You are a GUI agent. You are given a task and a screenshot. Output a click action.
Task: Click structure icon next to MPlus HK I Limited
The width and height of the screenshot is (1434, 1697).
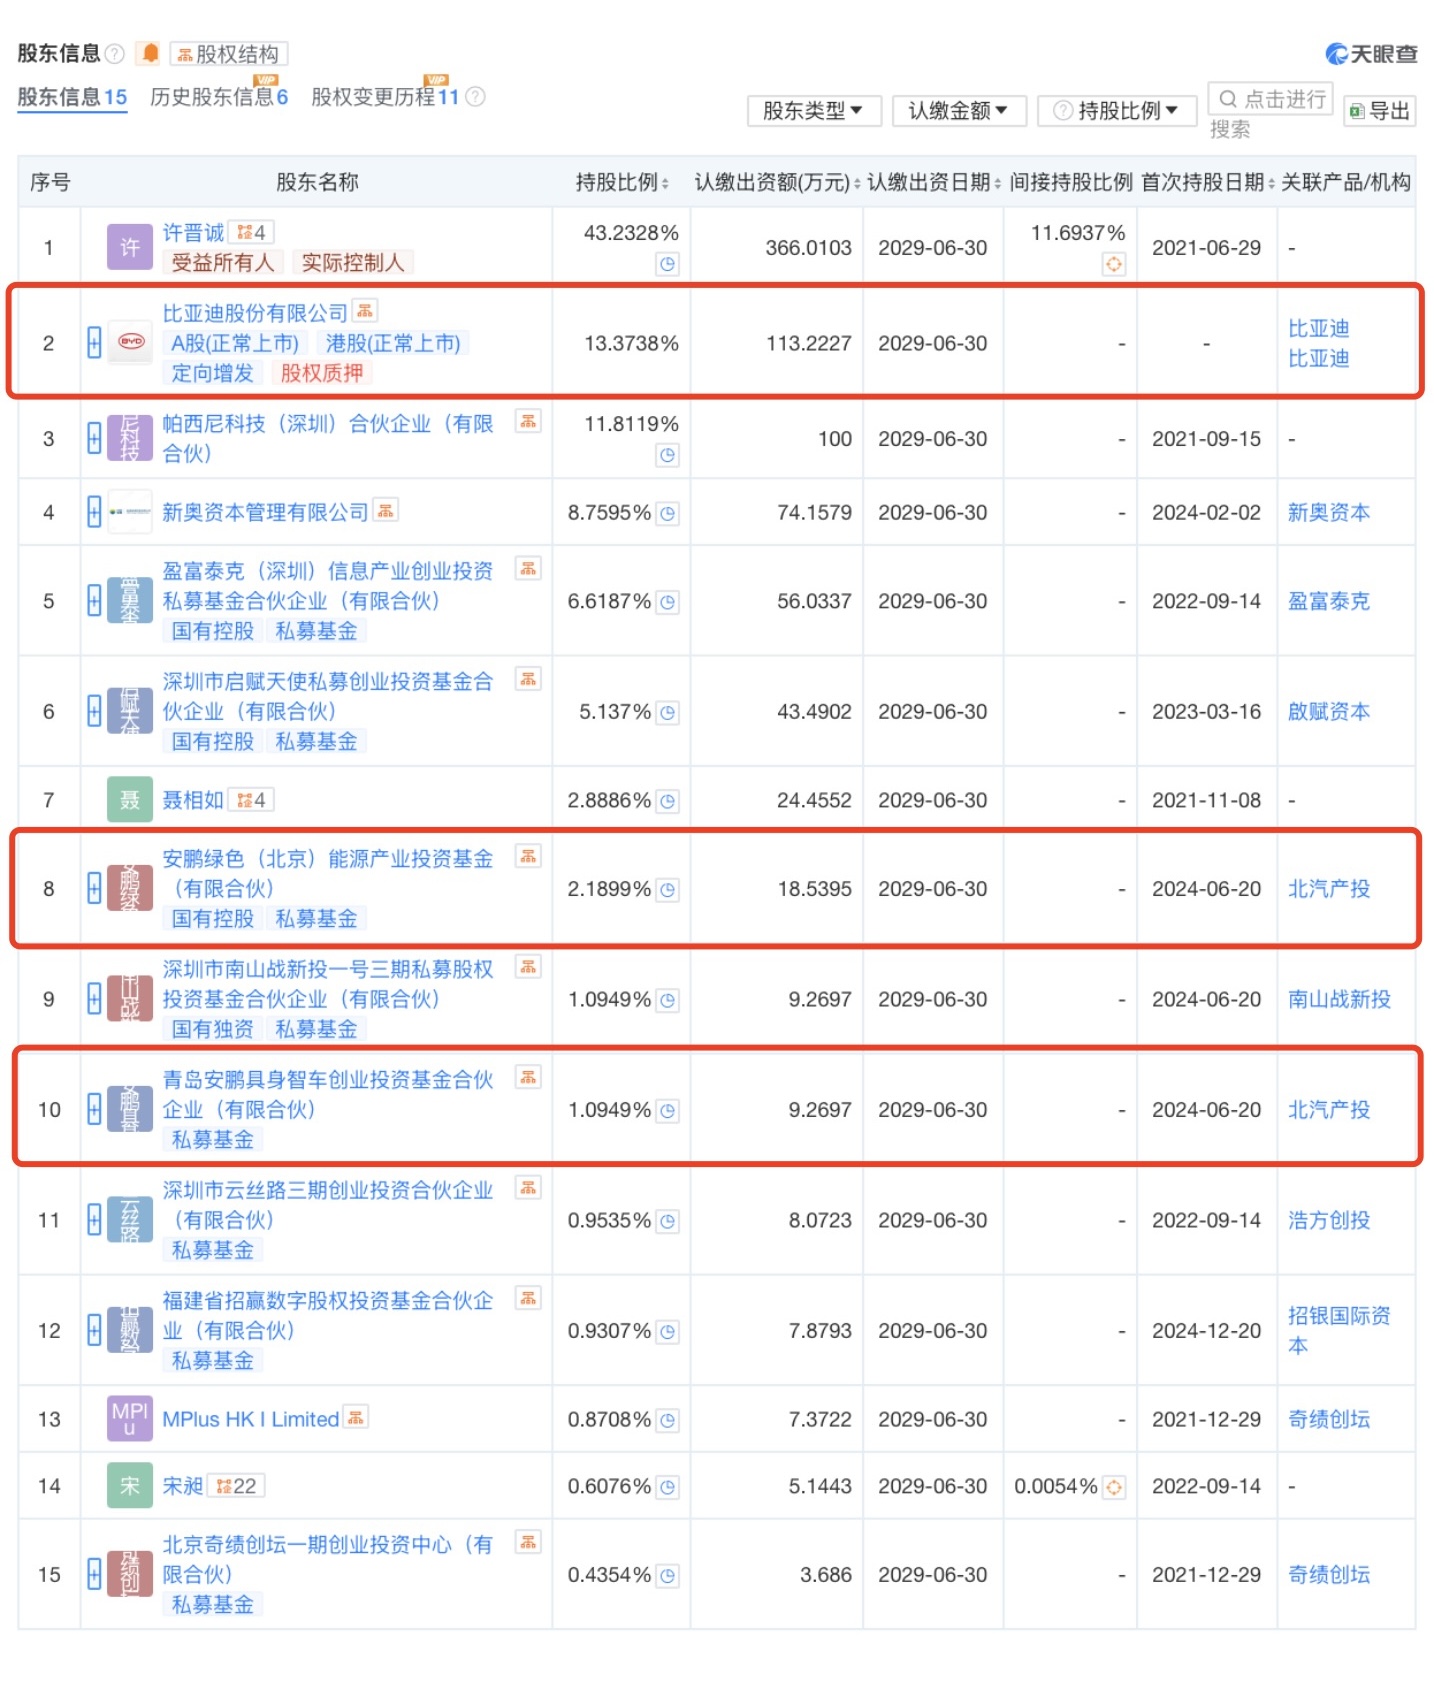pyautogui.click(x=356, y=1418)
